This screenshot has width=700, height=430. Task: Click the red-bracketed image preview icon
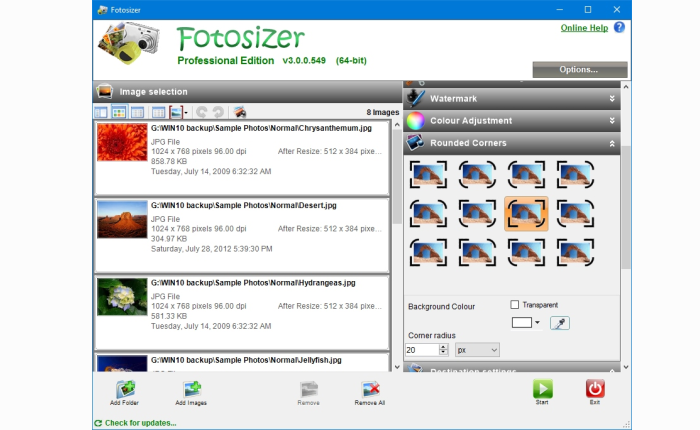(176, 112)
